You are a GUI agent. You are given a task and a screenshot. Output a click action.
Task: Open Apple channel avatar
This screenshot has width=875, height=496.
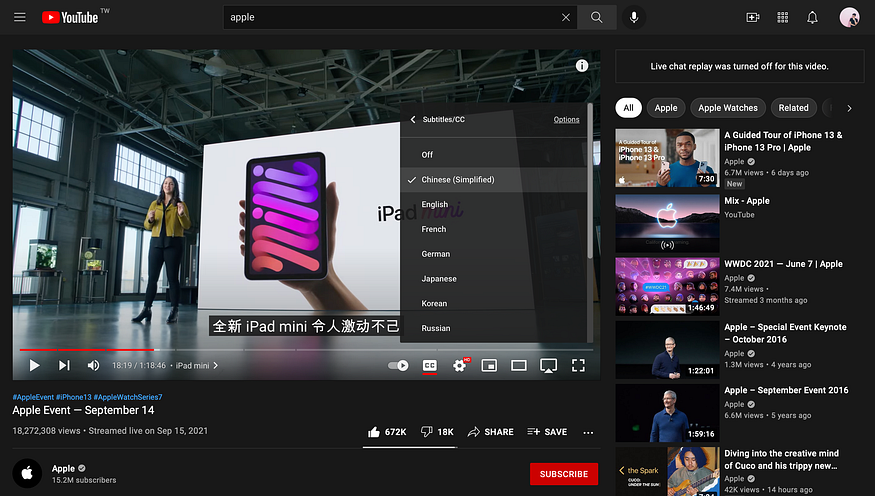27,473
